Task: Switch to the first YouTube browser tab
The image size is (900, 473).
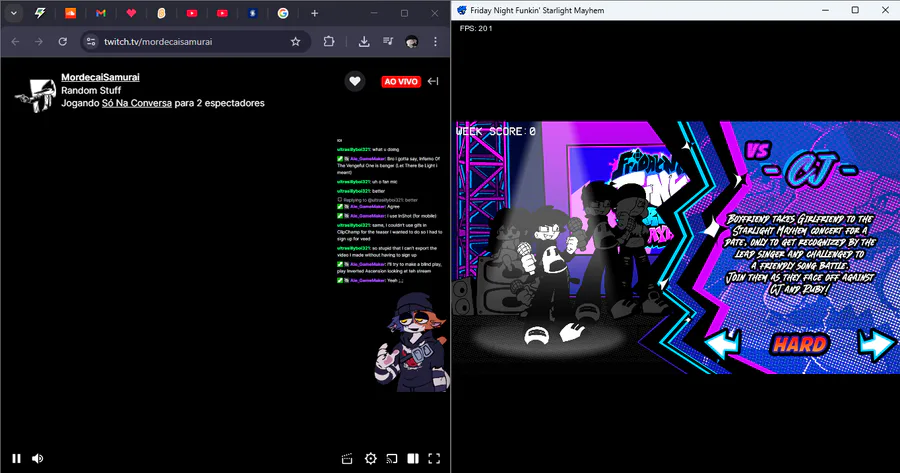Action: 192,13
